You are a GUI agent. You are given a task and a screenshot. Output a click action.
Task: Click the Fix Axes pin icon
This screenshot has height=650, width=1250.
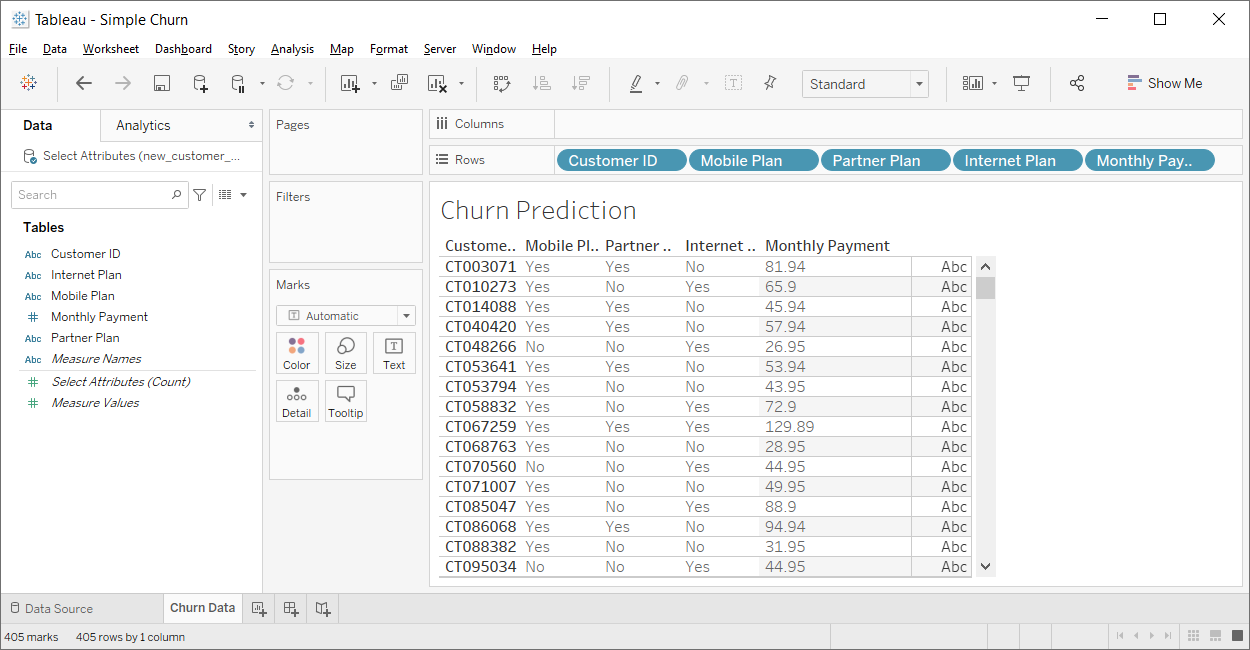point(770,84)
